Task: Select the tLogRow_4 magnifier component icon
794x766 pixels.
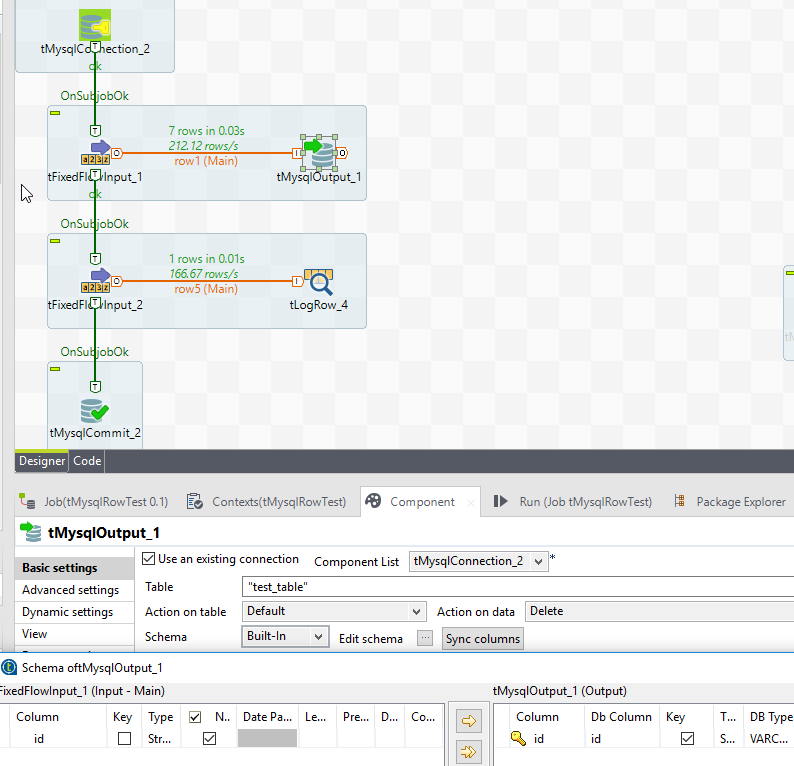Action: tap(319, 281)
